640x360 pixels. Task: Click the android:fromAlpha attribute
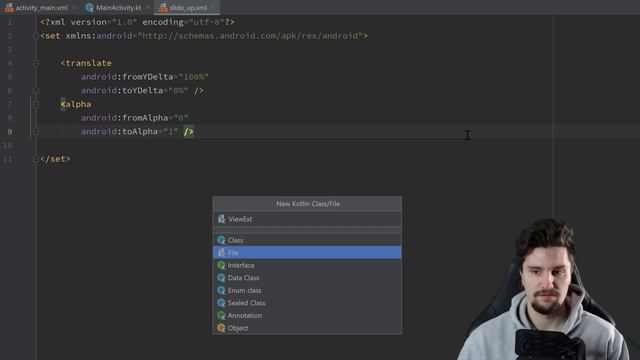(x=124, y=118)
